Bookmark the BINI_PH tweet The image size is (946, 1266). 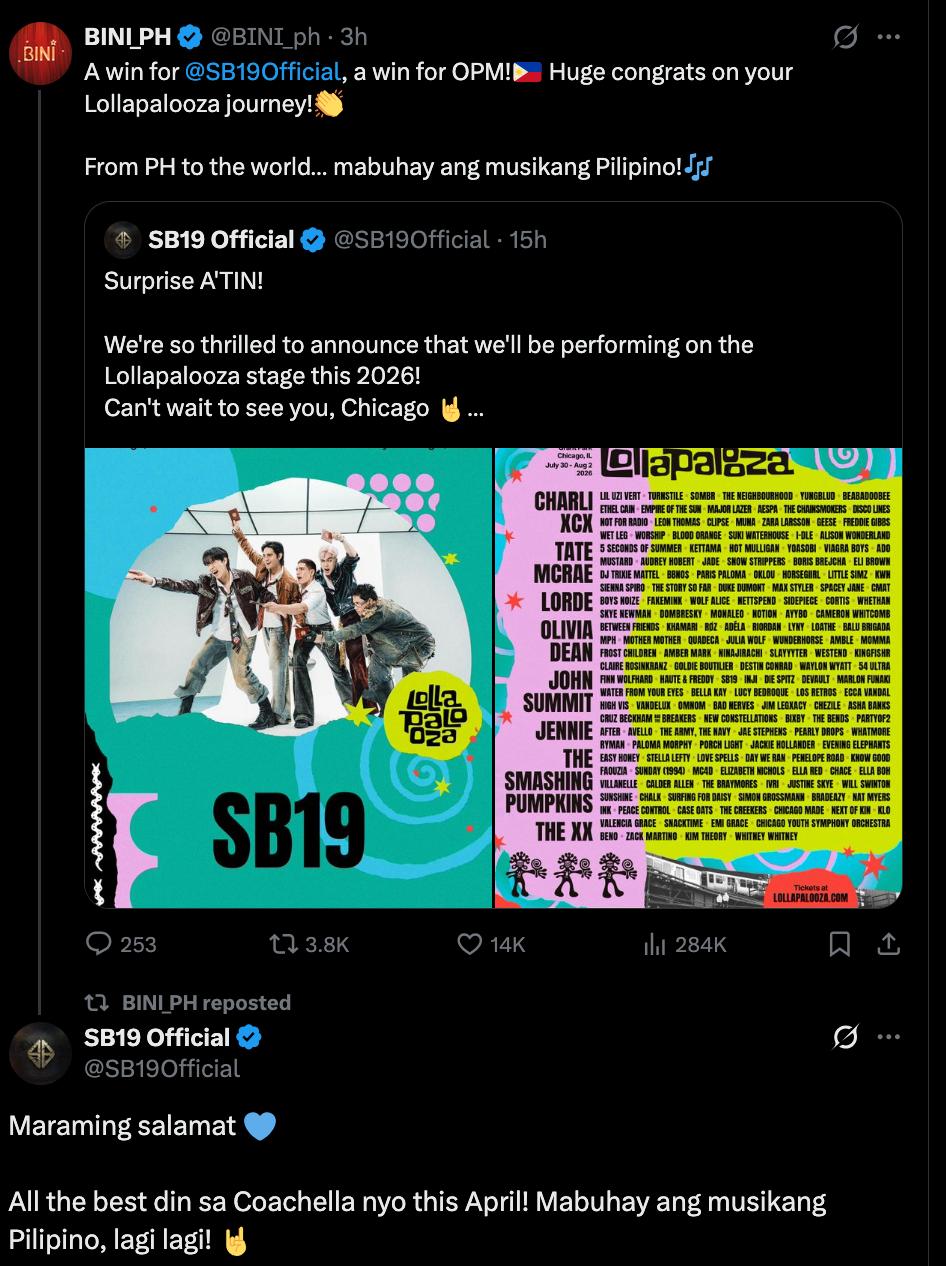[x=841, y=943]
